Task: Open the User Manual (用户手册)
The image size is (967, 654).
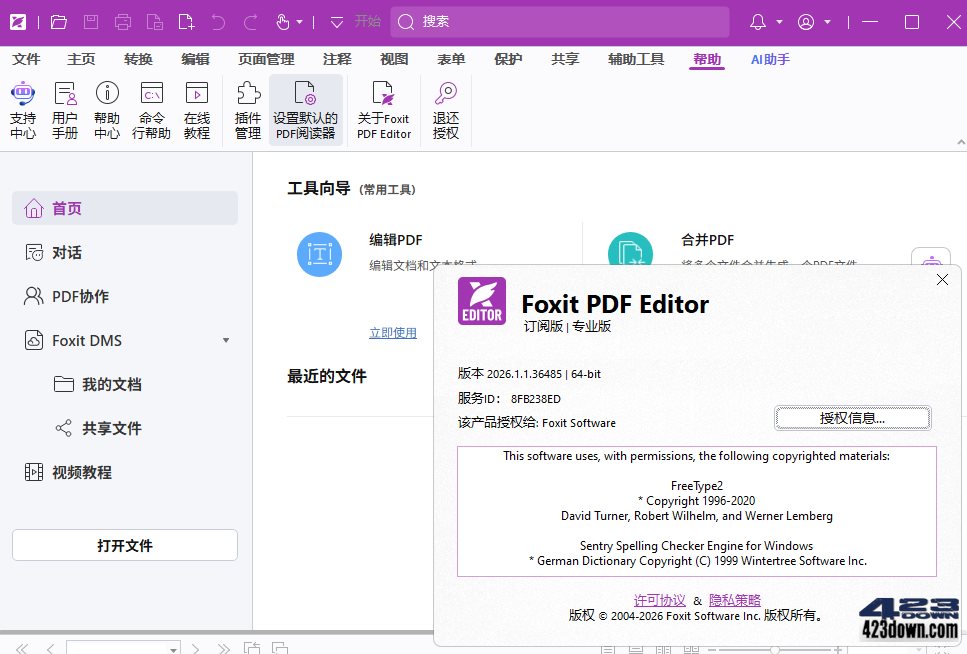Action: pyautogui.click(x=65, y=110)
